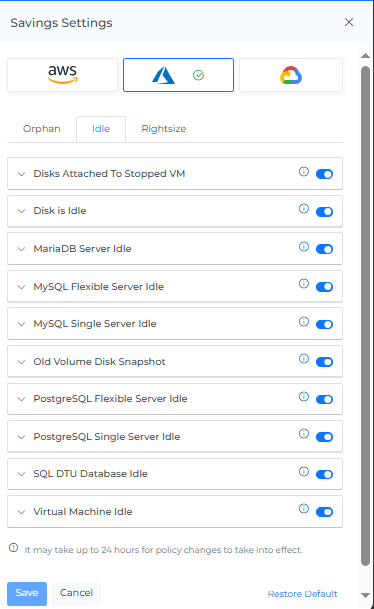The image size is (374, 609).
Task: Switch to the Orphan tab
Action: pyautogui.click(x=42, y=129)
